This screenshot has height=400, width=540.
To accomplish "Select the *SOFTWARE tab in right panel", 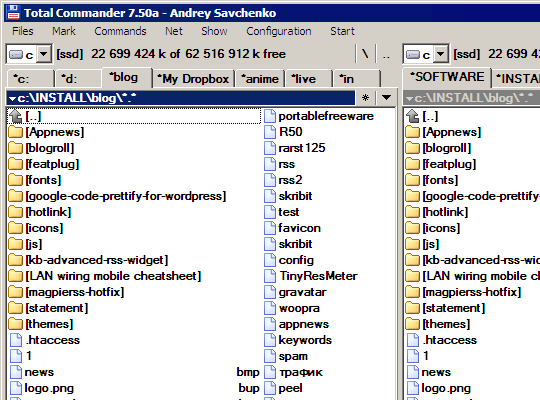I will click(x=447, y=77).
